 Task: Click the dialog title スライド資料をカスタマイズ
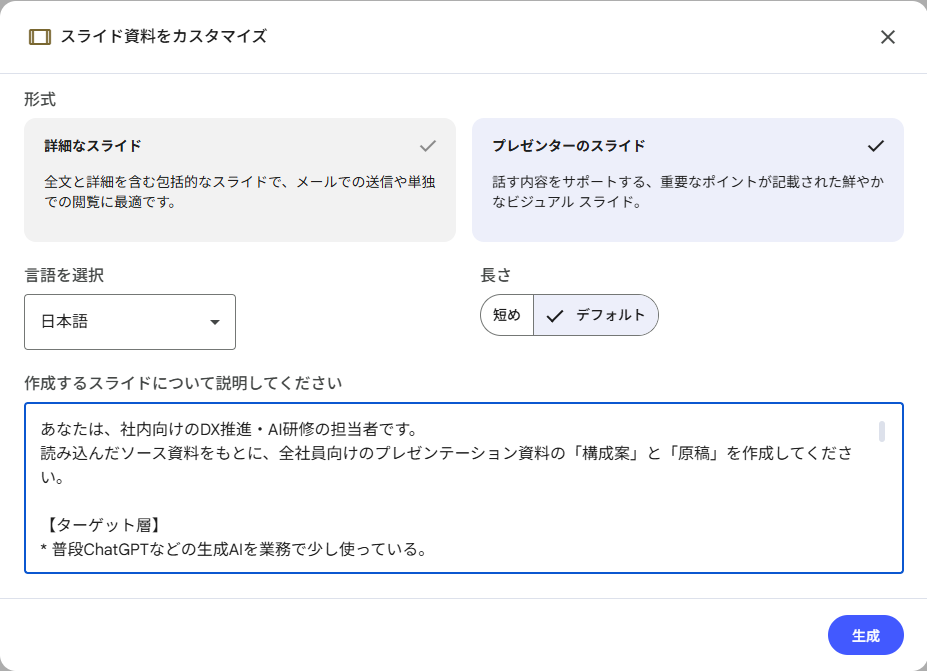click(163, 37)
